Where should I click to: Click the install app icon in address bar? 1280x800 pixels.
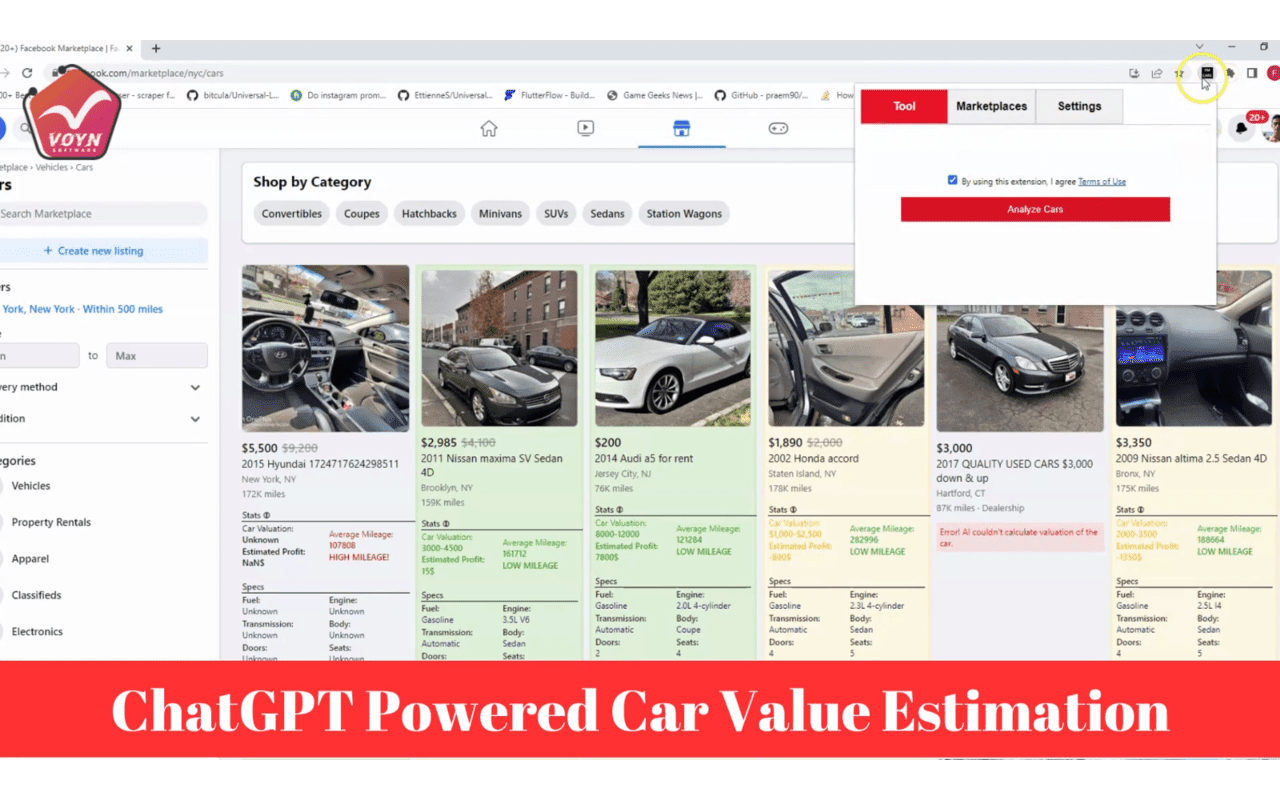tap(1134, 73)
